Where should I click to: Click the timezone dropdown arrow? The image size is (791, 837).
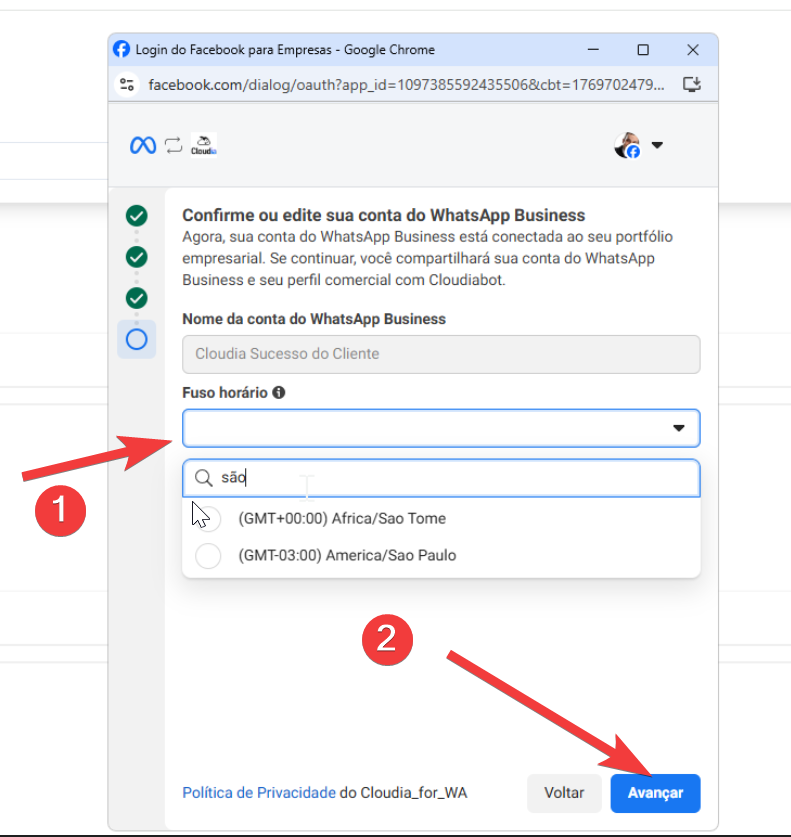(678, 428)
